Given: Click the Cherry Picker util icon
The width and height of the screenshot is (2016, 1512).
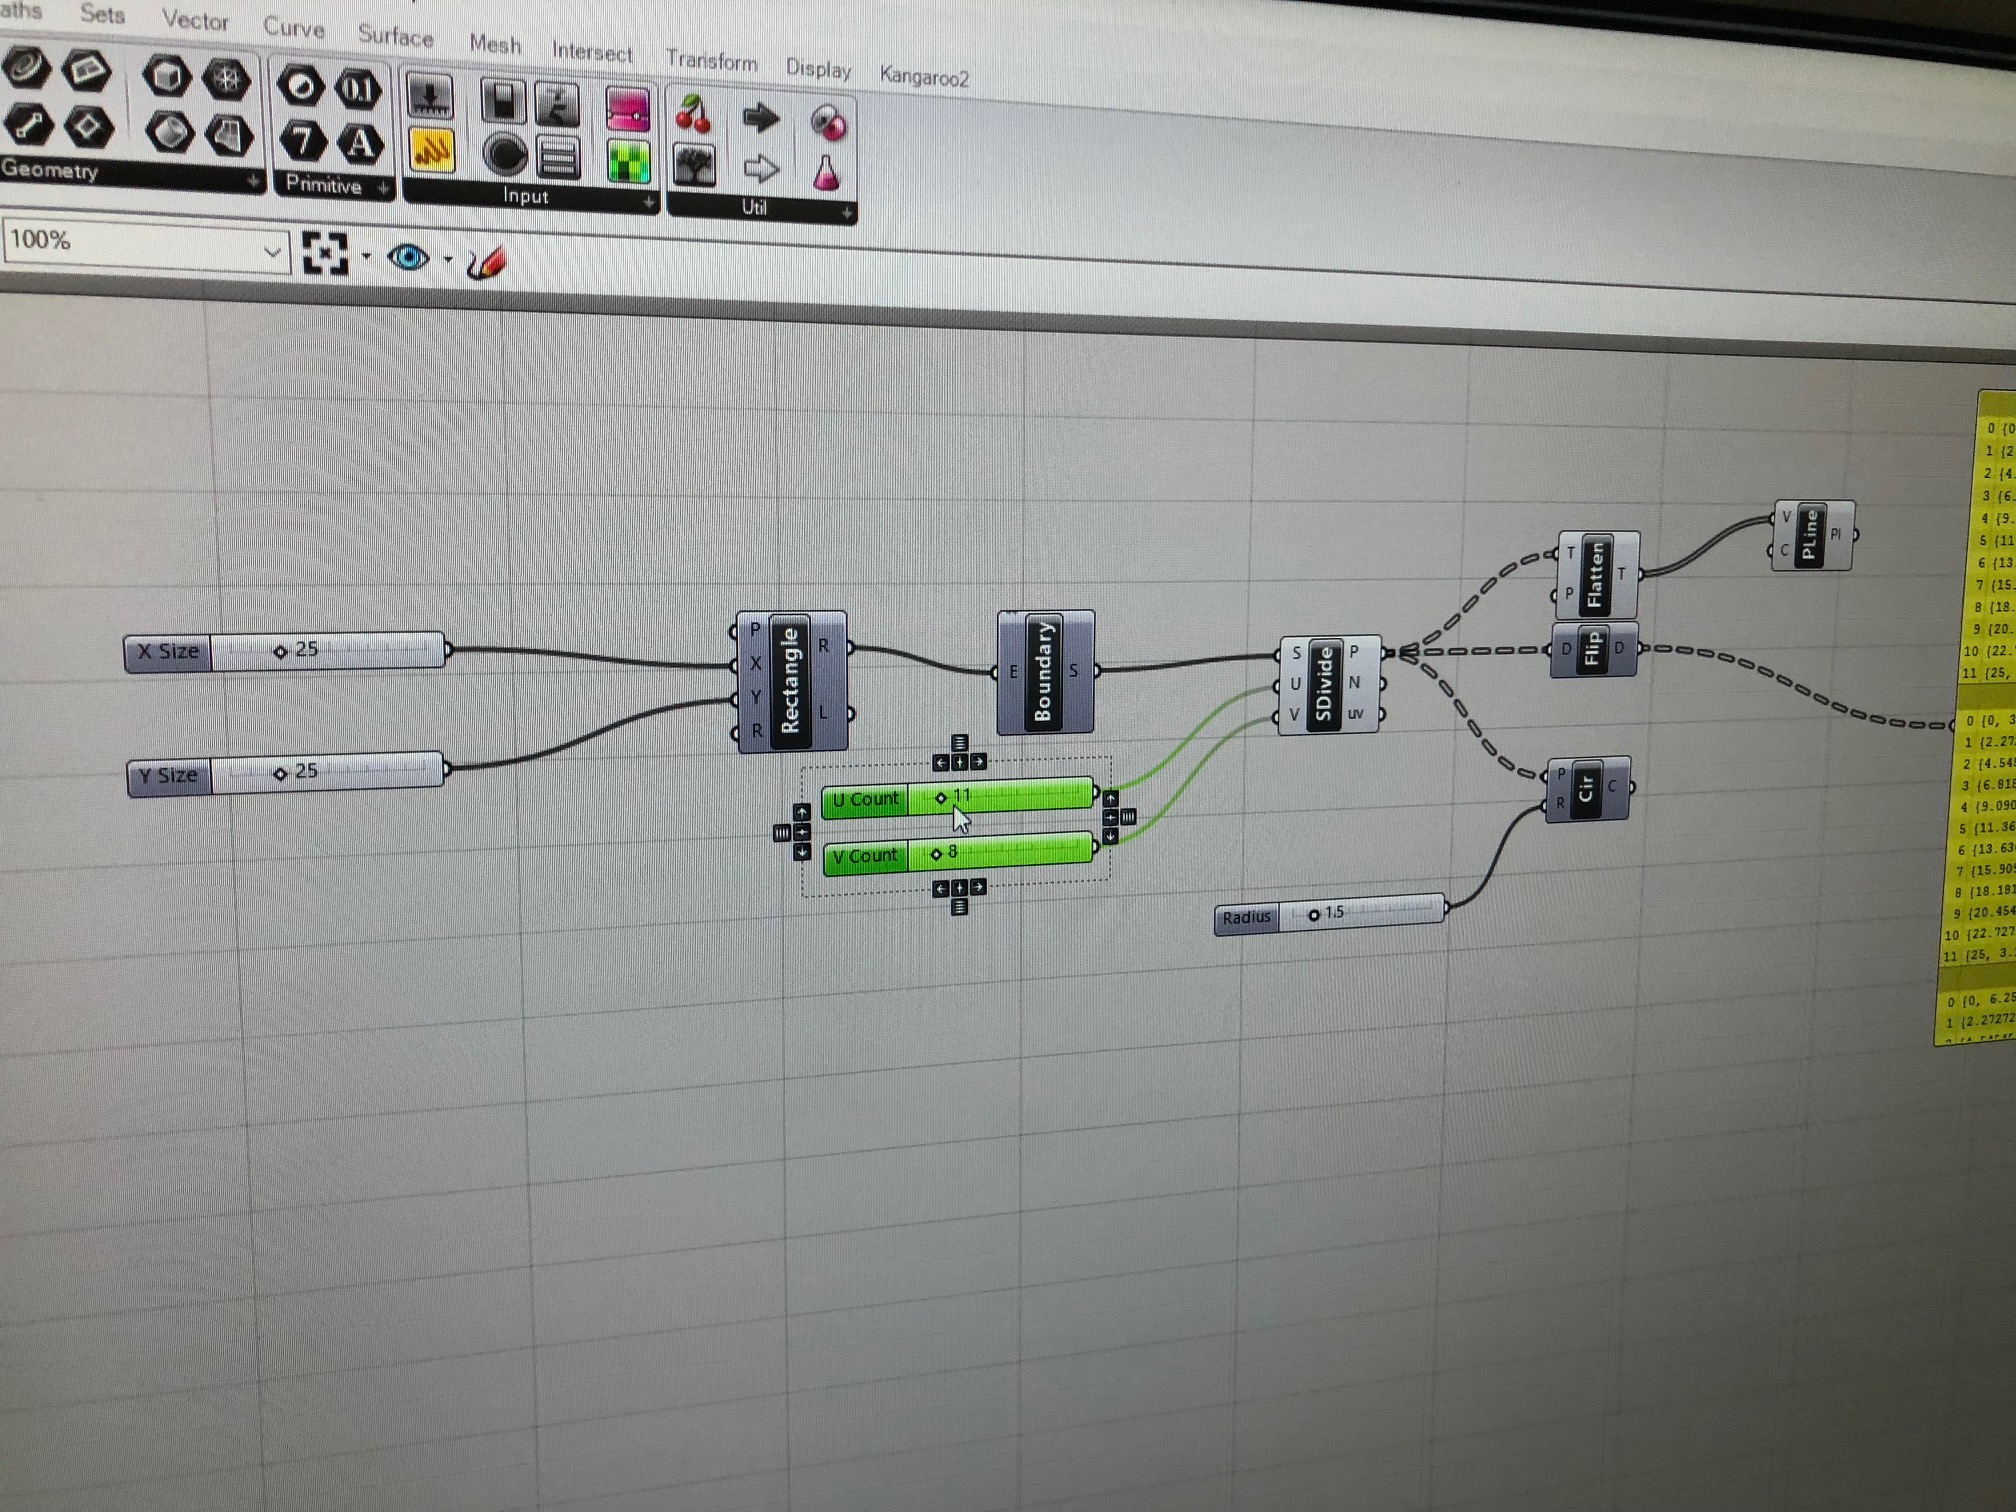Looking at the screenshot, I should point(693,115).
